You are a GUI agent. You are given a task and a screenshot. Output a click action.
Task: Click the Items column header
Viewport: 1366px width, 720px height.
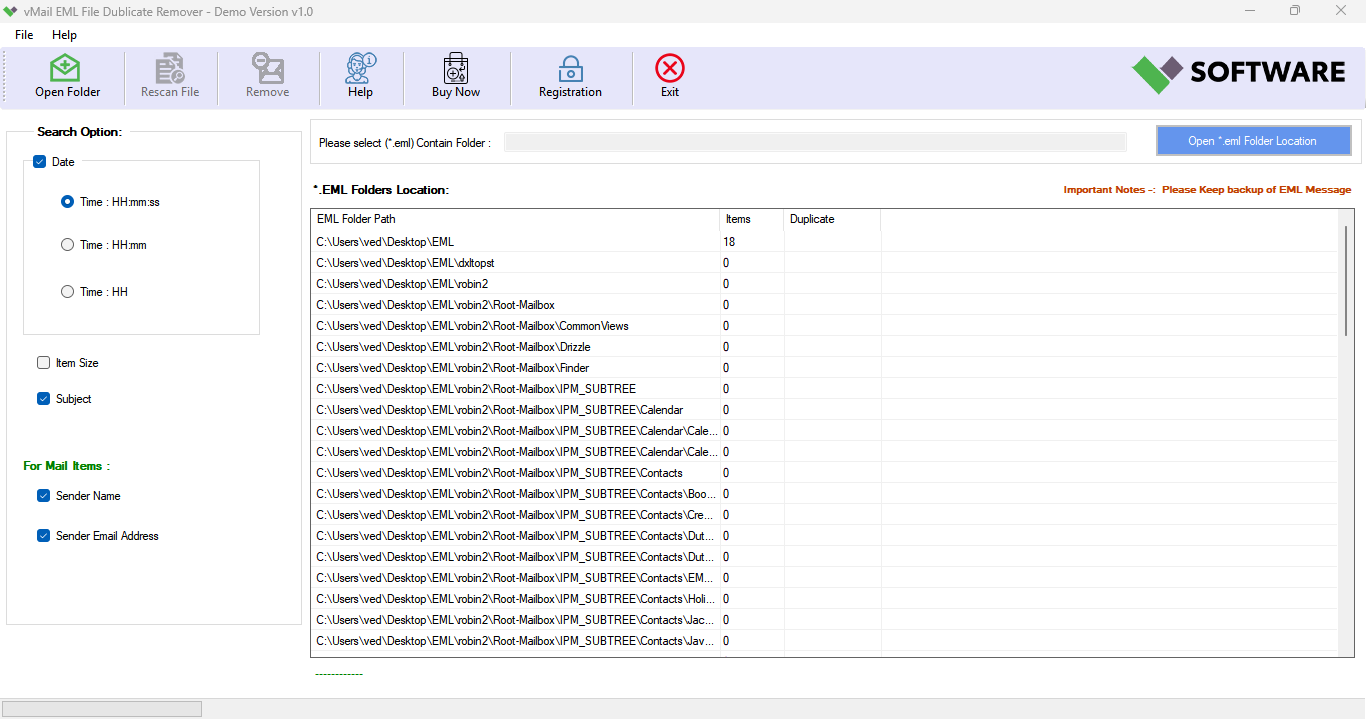tap(752, 219)
